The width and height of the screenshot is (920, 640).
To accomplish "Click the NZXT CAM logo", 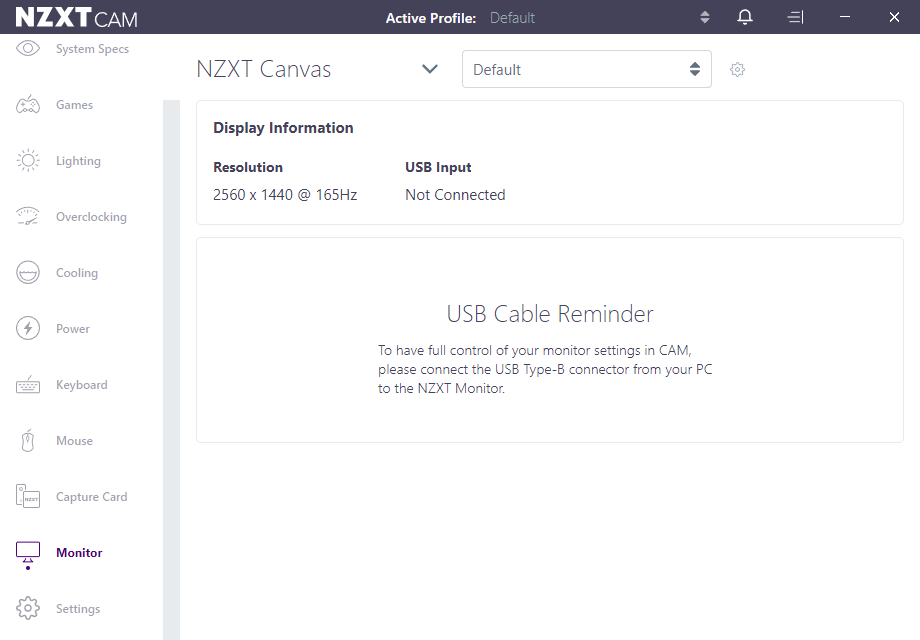I will click(76, 18).
